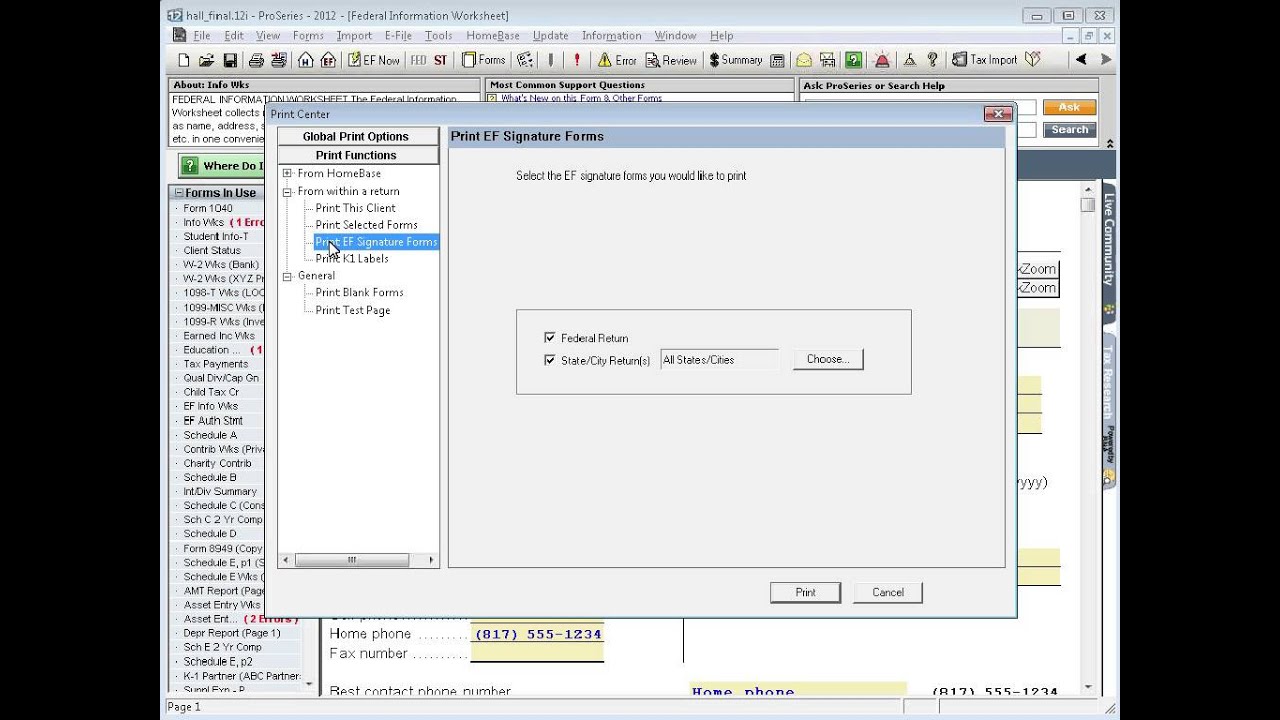This screenshot has height=720, width=1280.
Task: Open the Summary dollar icon
Action: (x=736, y=60)
